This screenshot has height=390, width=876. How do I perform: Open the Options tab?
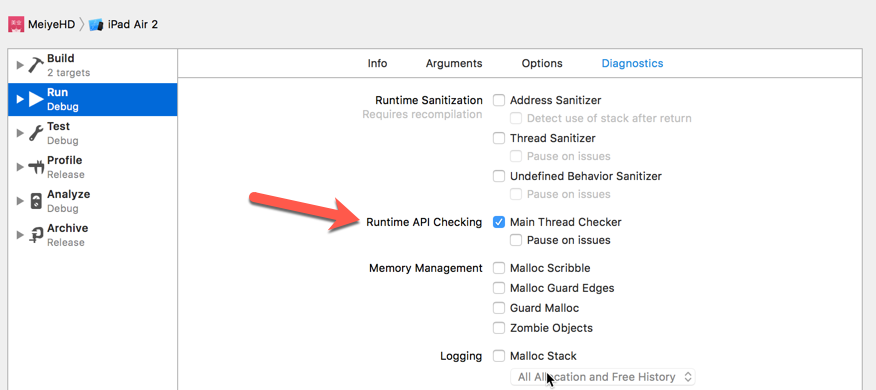coord(542,63)
